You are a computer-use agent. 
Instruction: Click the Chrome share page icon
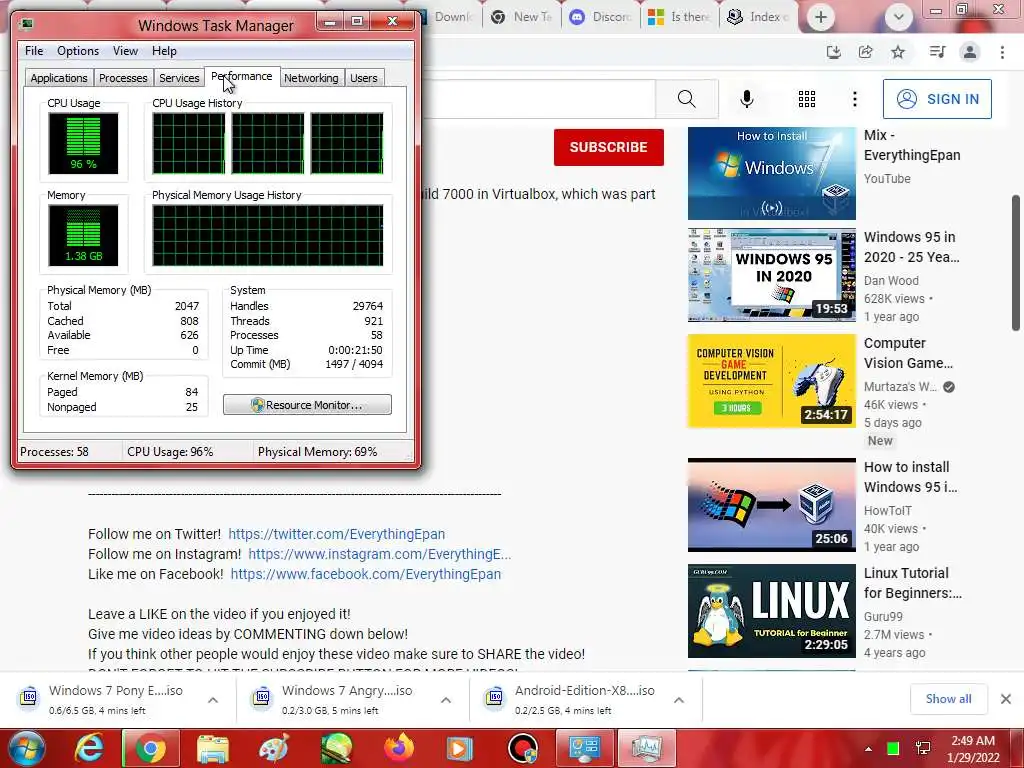pos(866,52)
